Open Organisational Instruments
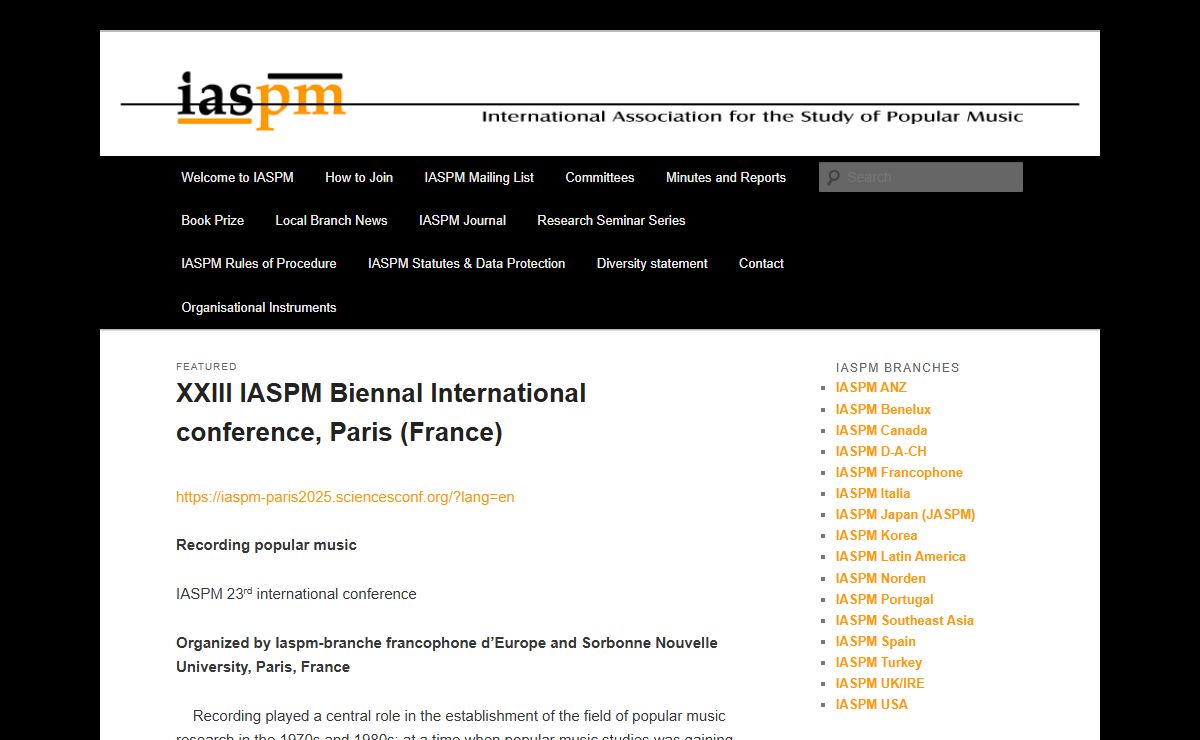The width and height of the screenshot is (1200, 740). click(259, 307)
